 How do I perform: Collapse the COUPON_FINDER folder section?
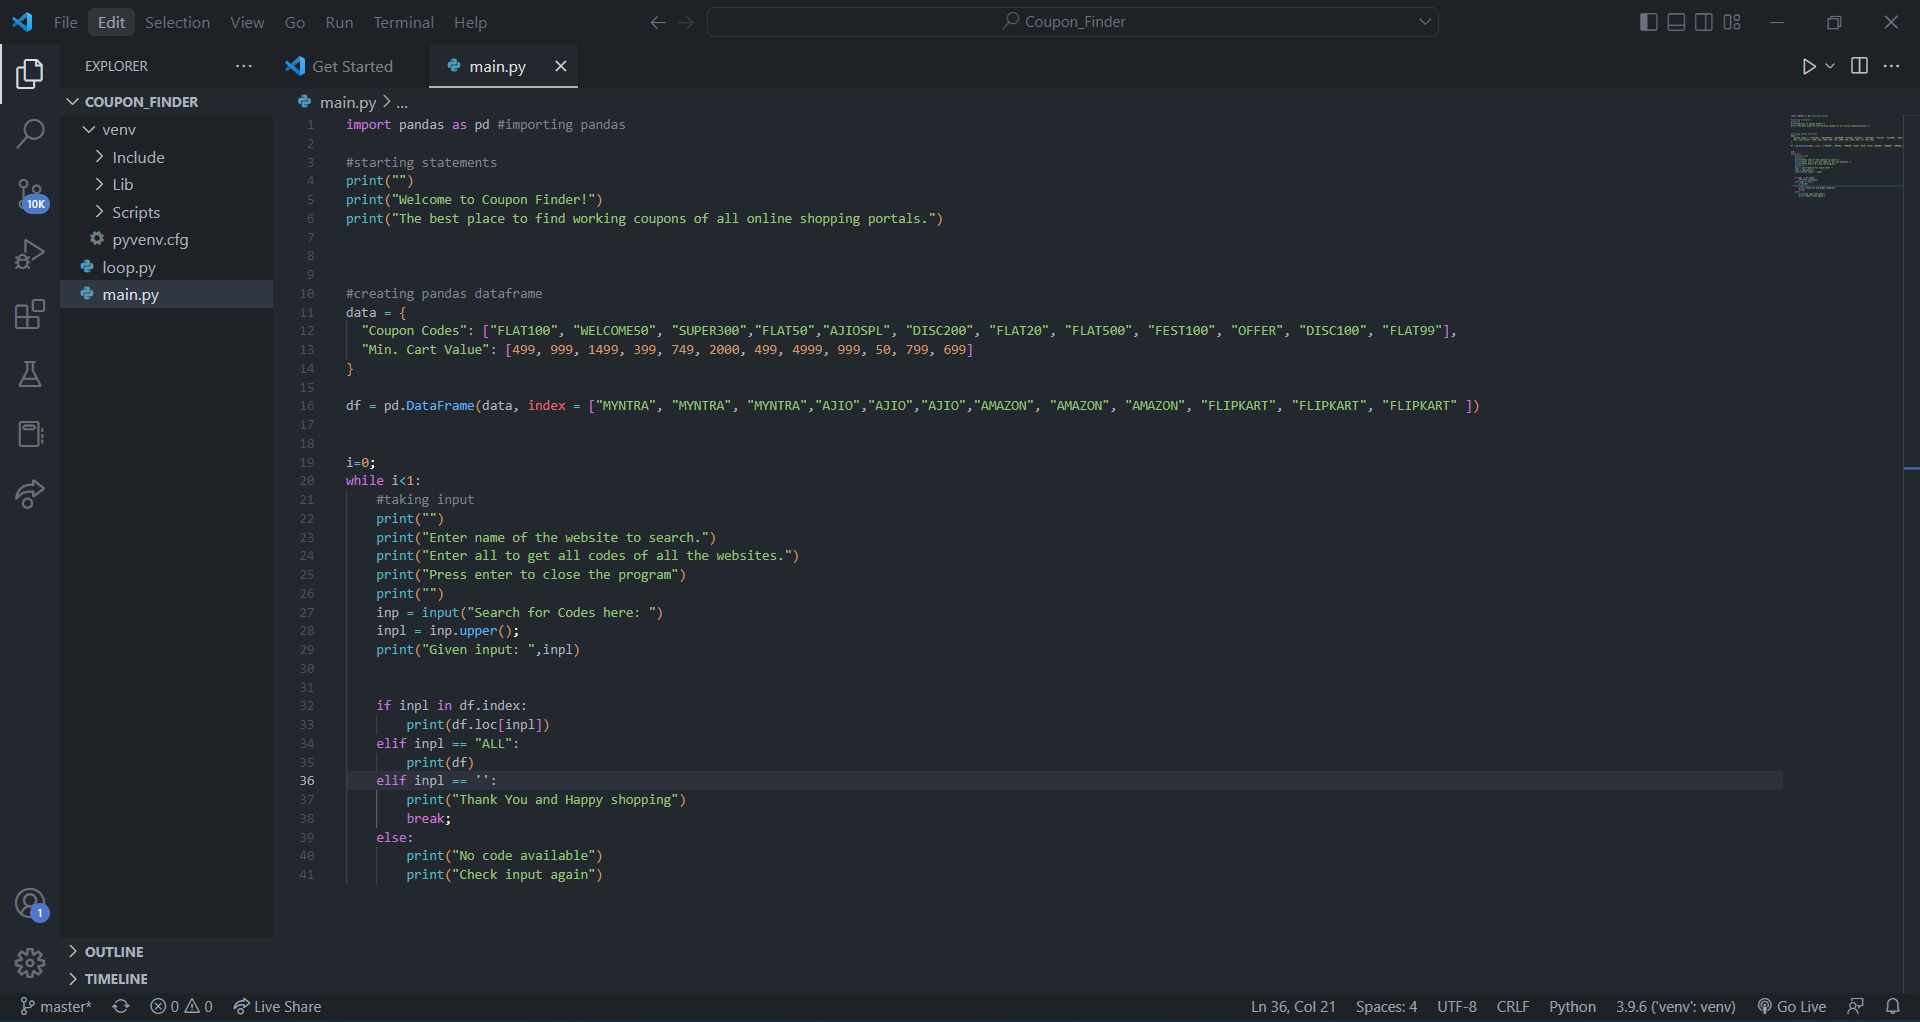point(166,102)
